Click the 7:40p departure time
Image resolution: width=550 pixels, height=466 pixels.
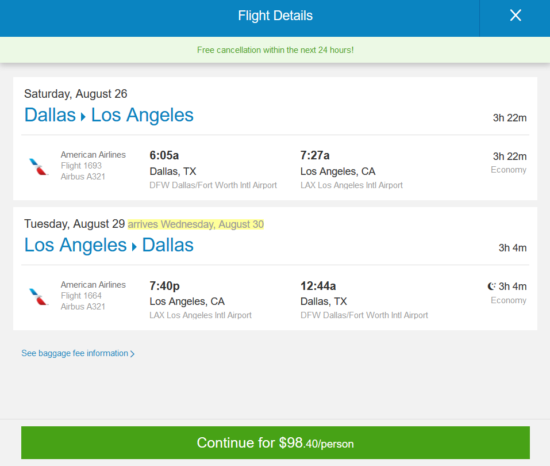(x=165, y=286)
